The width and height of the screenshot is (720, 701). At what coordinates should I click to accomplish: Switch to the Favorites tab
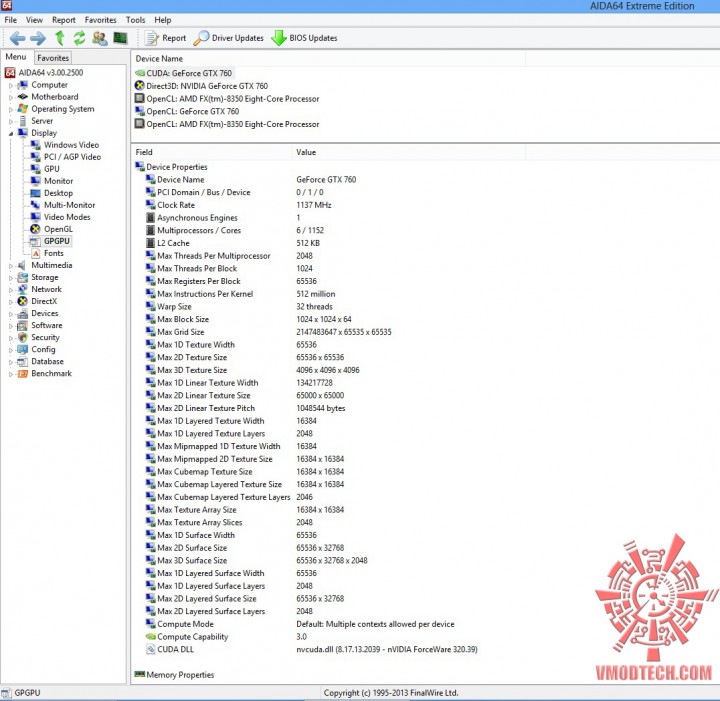coord(53,58)
